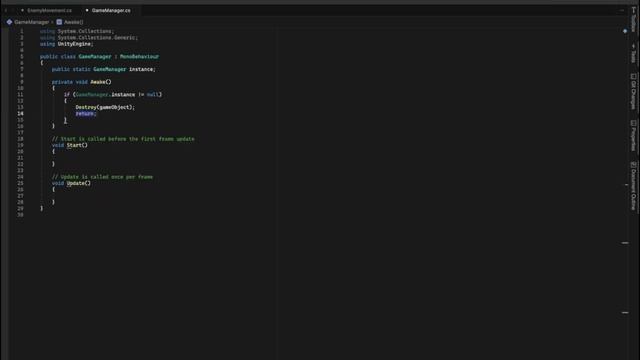Click 'MonoBehaviour' in the class declaration
This screenshot has width=640, height=360.
pos(139,57)
